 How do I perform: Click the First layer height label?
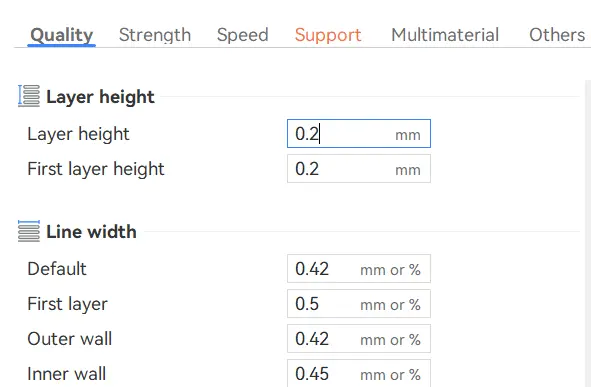pos(96,169)
